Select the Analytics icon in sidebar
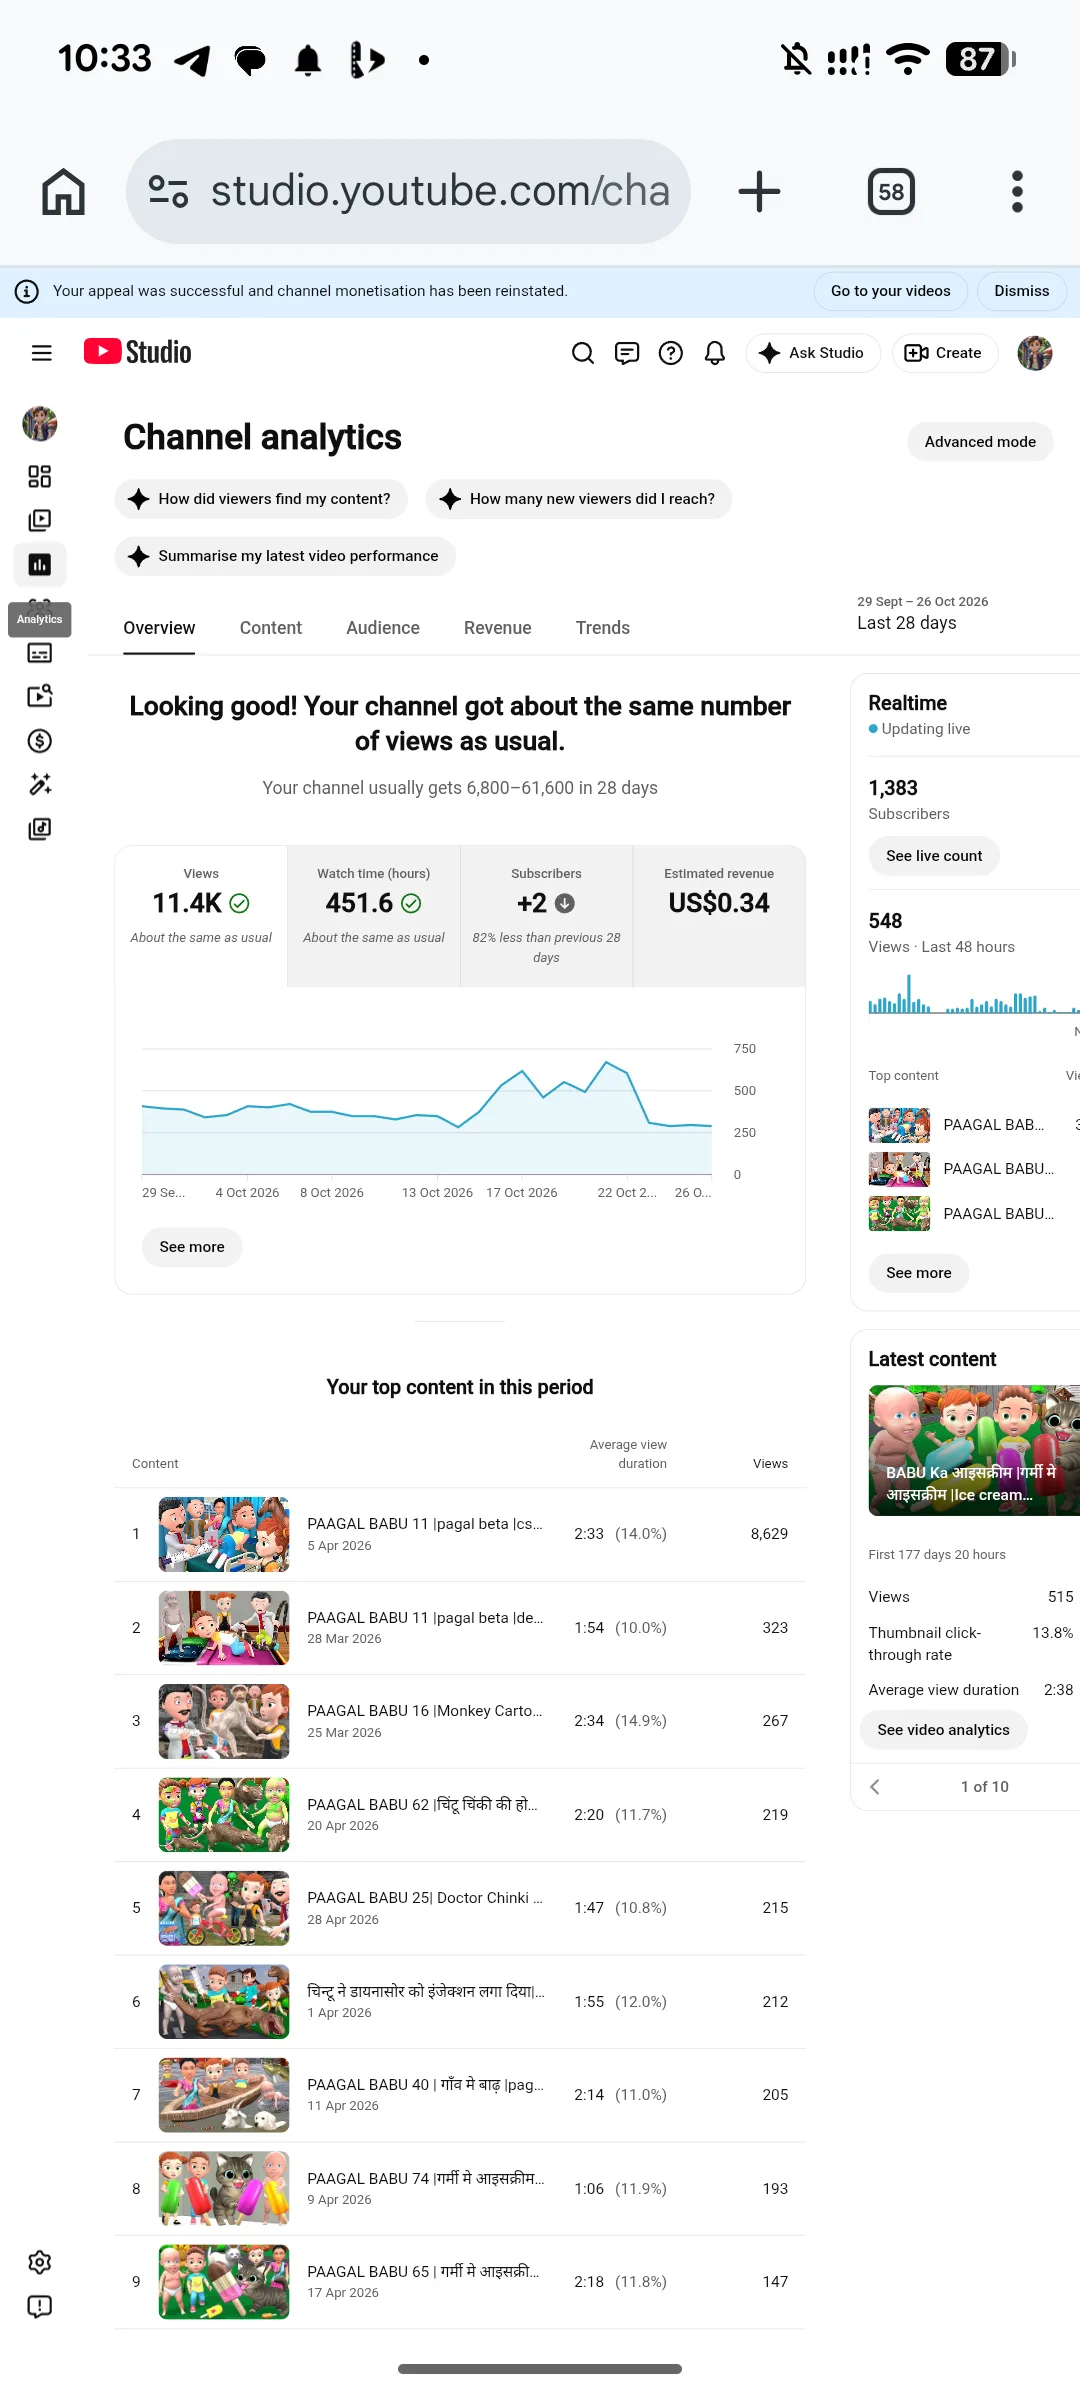This screenshot has width=1080, height=2400. pyautogui.click(x=40, y=564)
